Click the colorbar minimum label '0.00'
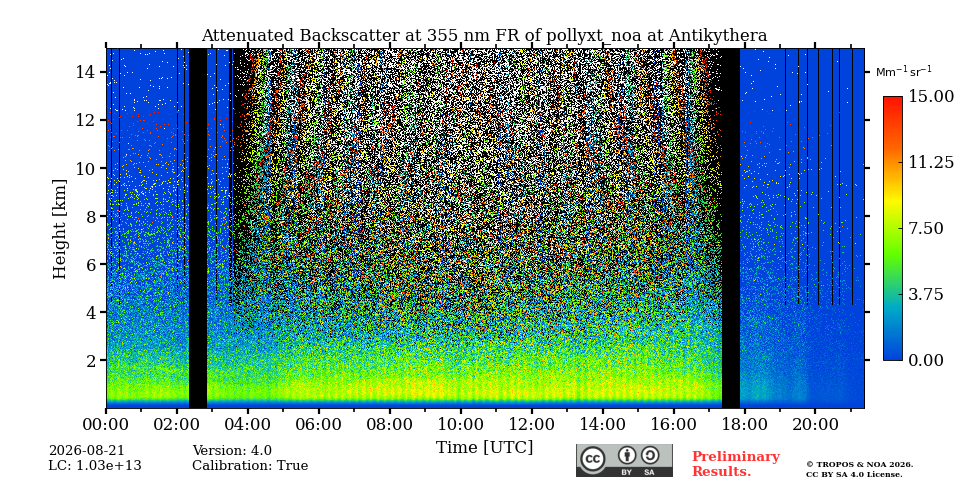Image resolution: width=960 pixels, height=480 pixels. click(926, 360)
